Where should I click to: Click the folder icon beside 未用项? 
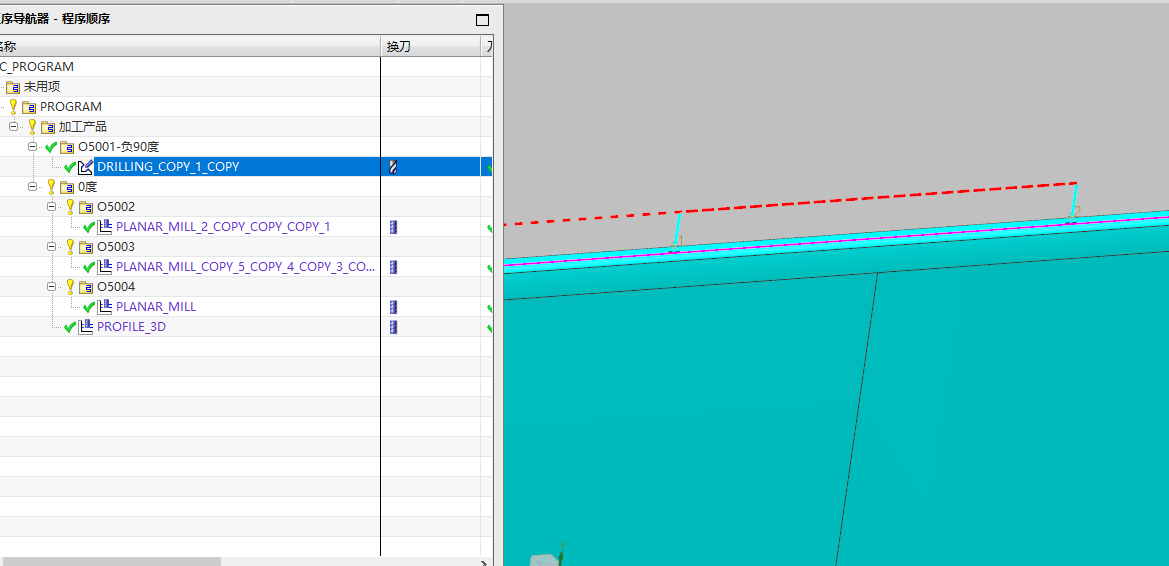click(13, 87)
